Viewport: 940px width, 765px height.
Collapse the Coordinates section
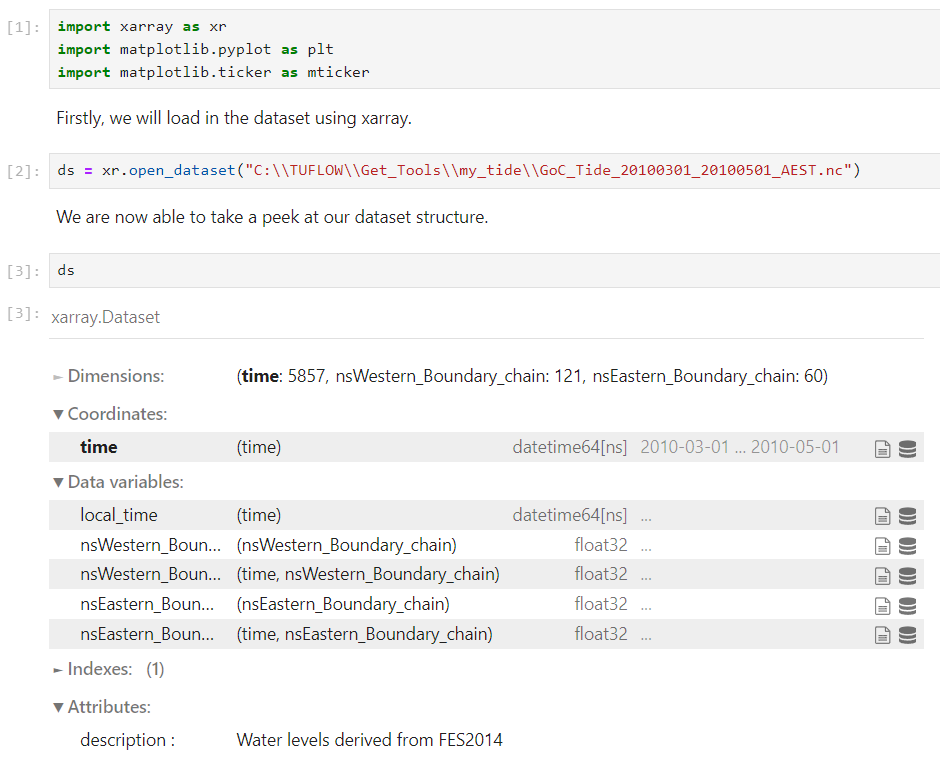coord(58,413)
